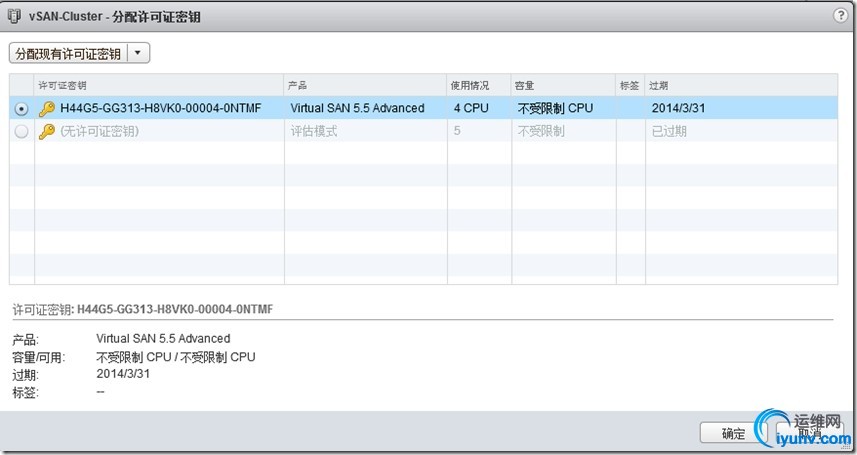Click 2014/3/31 value in details section
This screenshot has height=455, width=857.
coord(123,374)
